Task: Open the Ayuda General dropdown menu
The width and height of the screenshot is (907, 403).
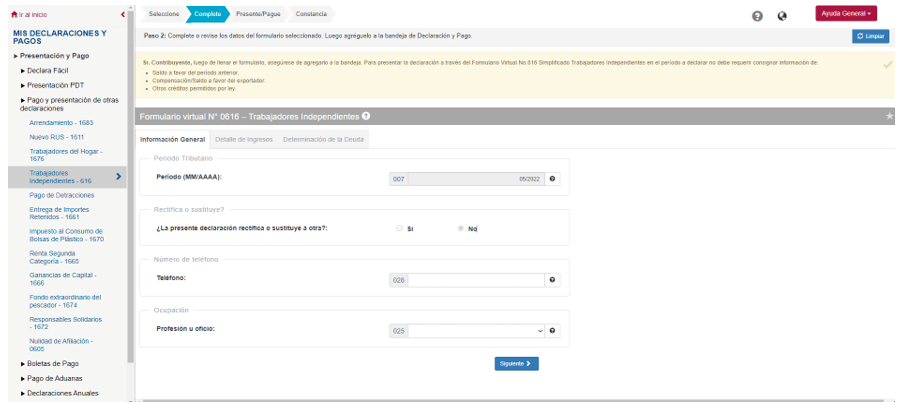Action: [x=846, y=13]
